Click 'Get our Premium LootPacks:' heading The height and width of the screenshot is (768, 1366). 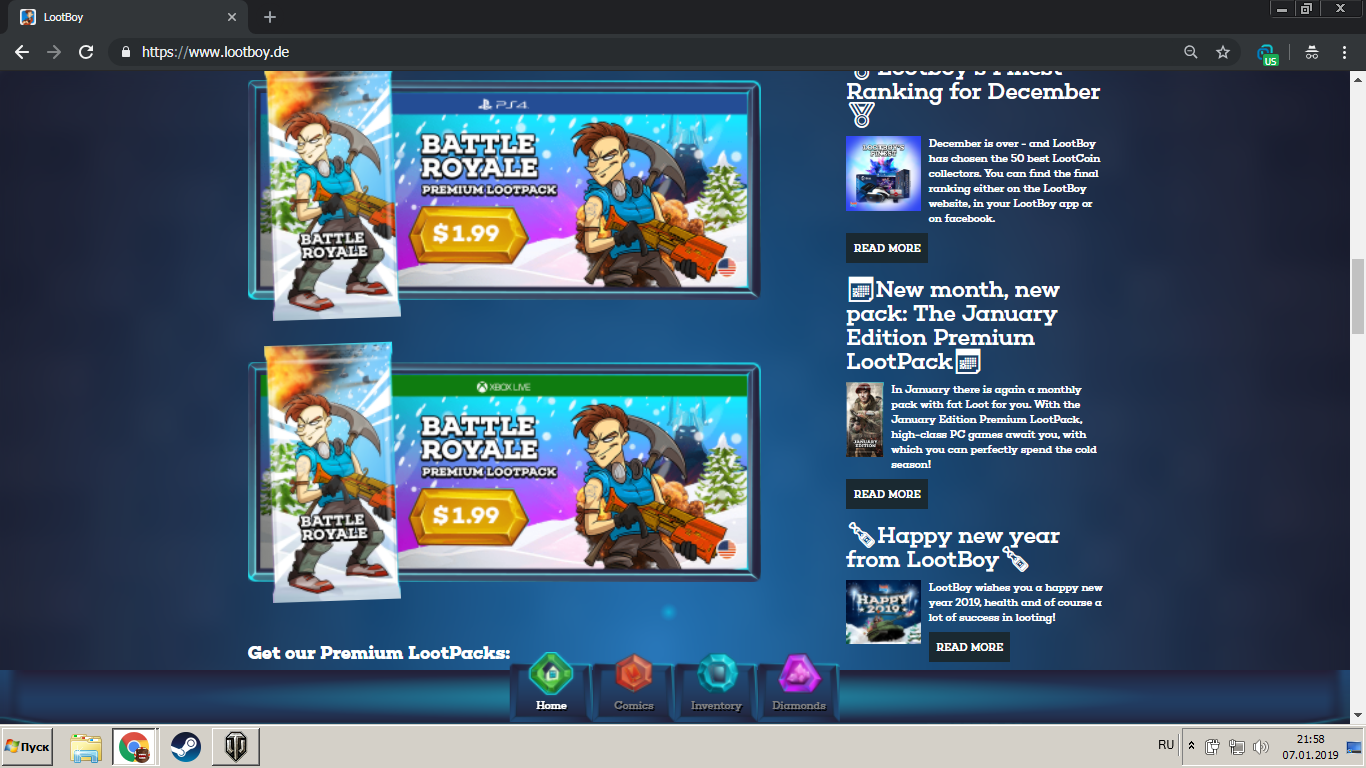379,653
